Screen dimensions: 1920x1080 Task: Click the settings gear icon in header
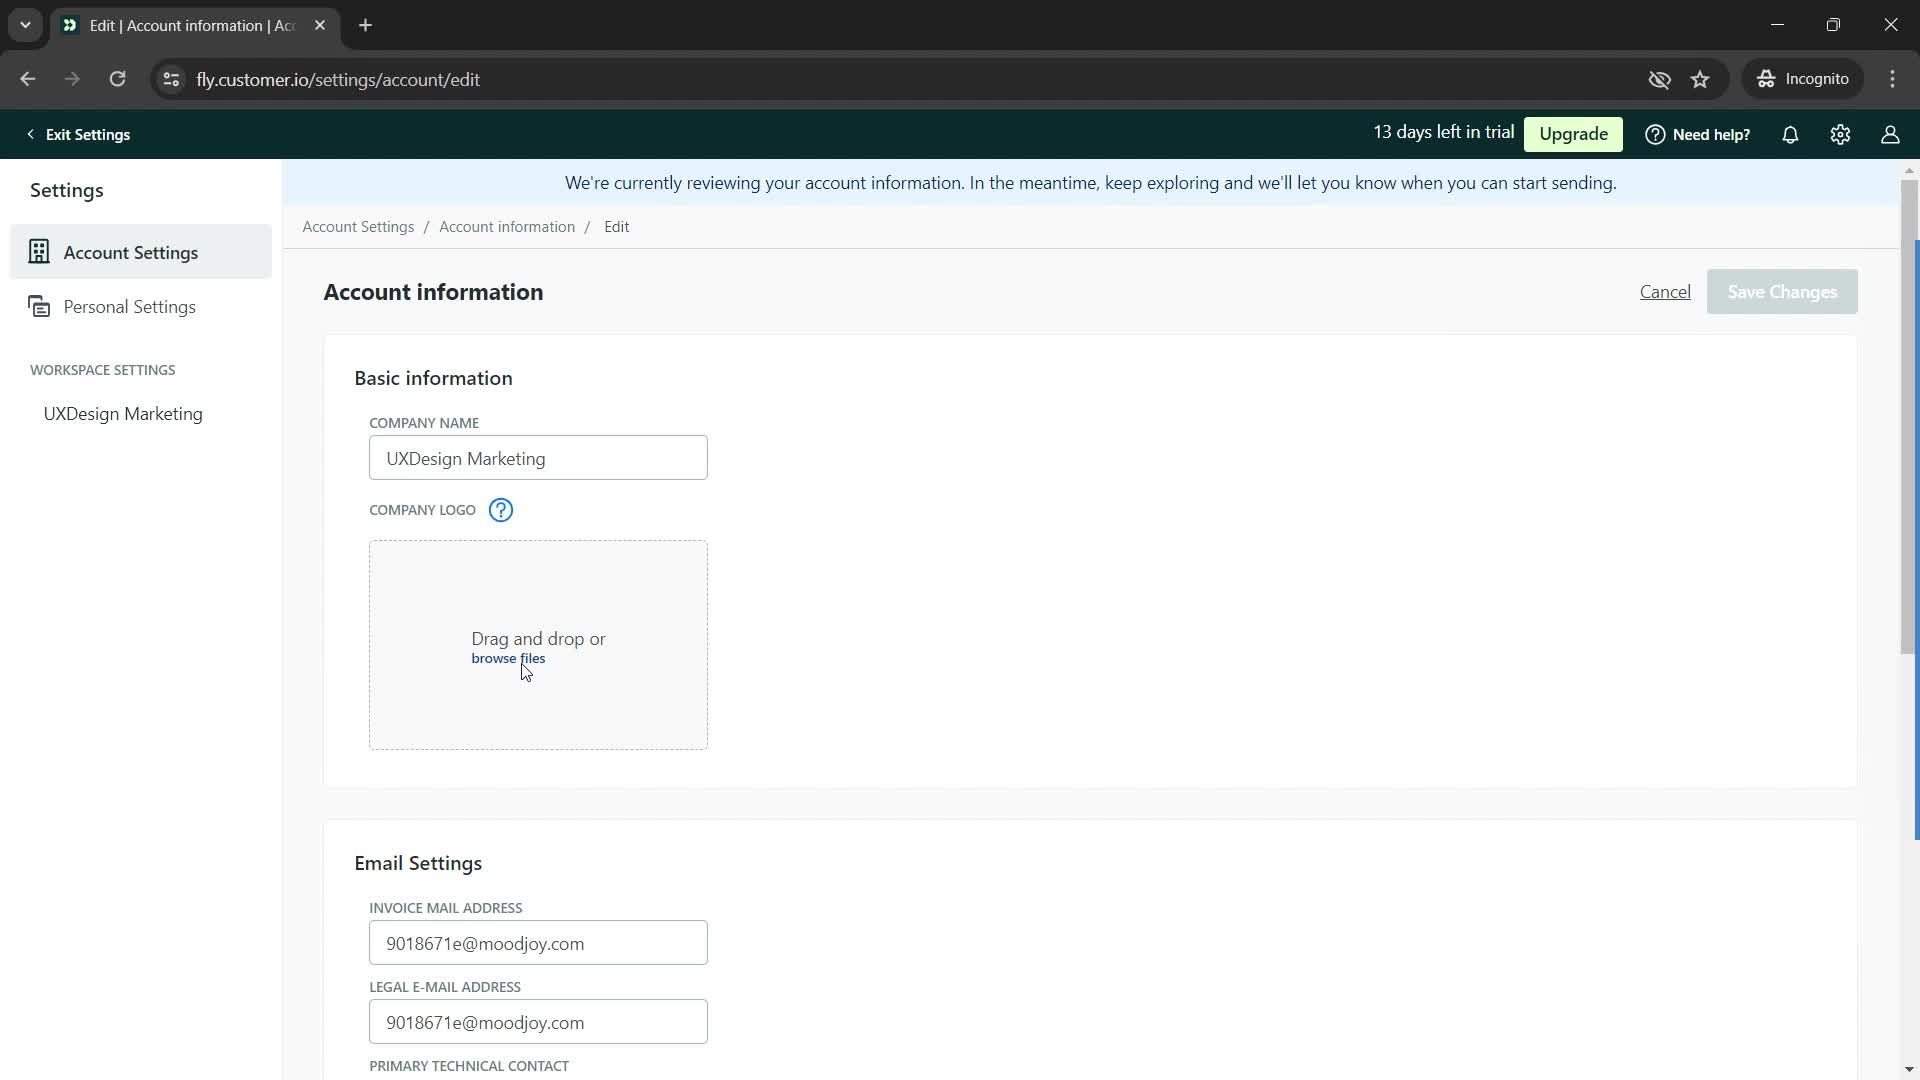[x=1841, y=135]
